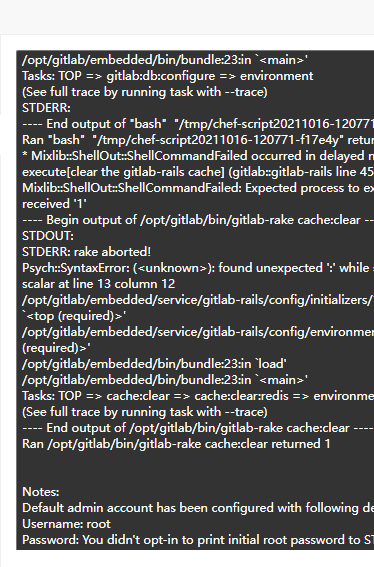Viewport: 374px width, 567px height.
Task: Click the "Default admin account" line
Action: (x=198, y=508)
